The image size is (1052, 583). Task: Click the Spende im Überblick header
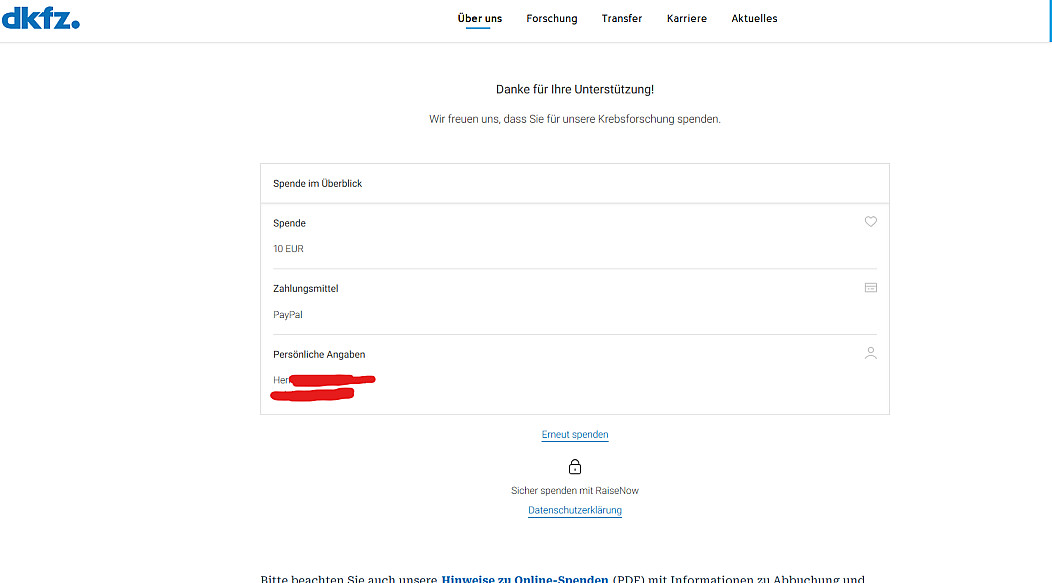coord(318,184)
